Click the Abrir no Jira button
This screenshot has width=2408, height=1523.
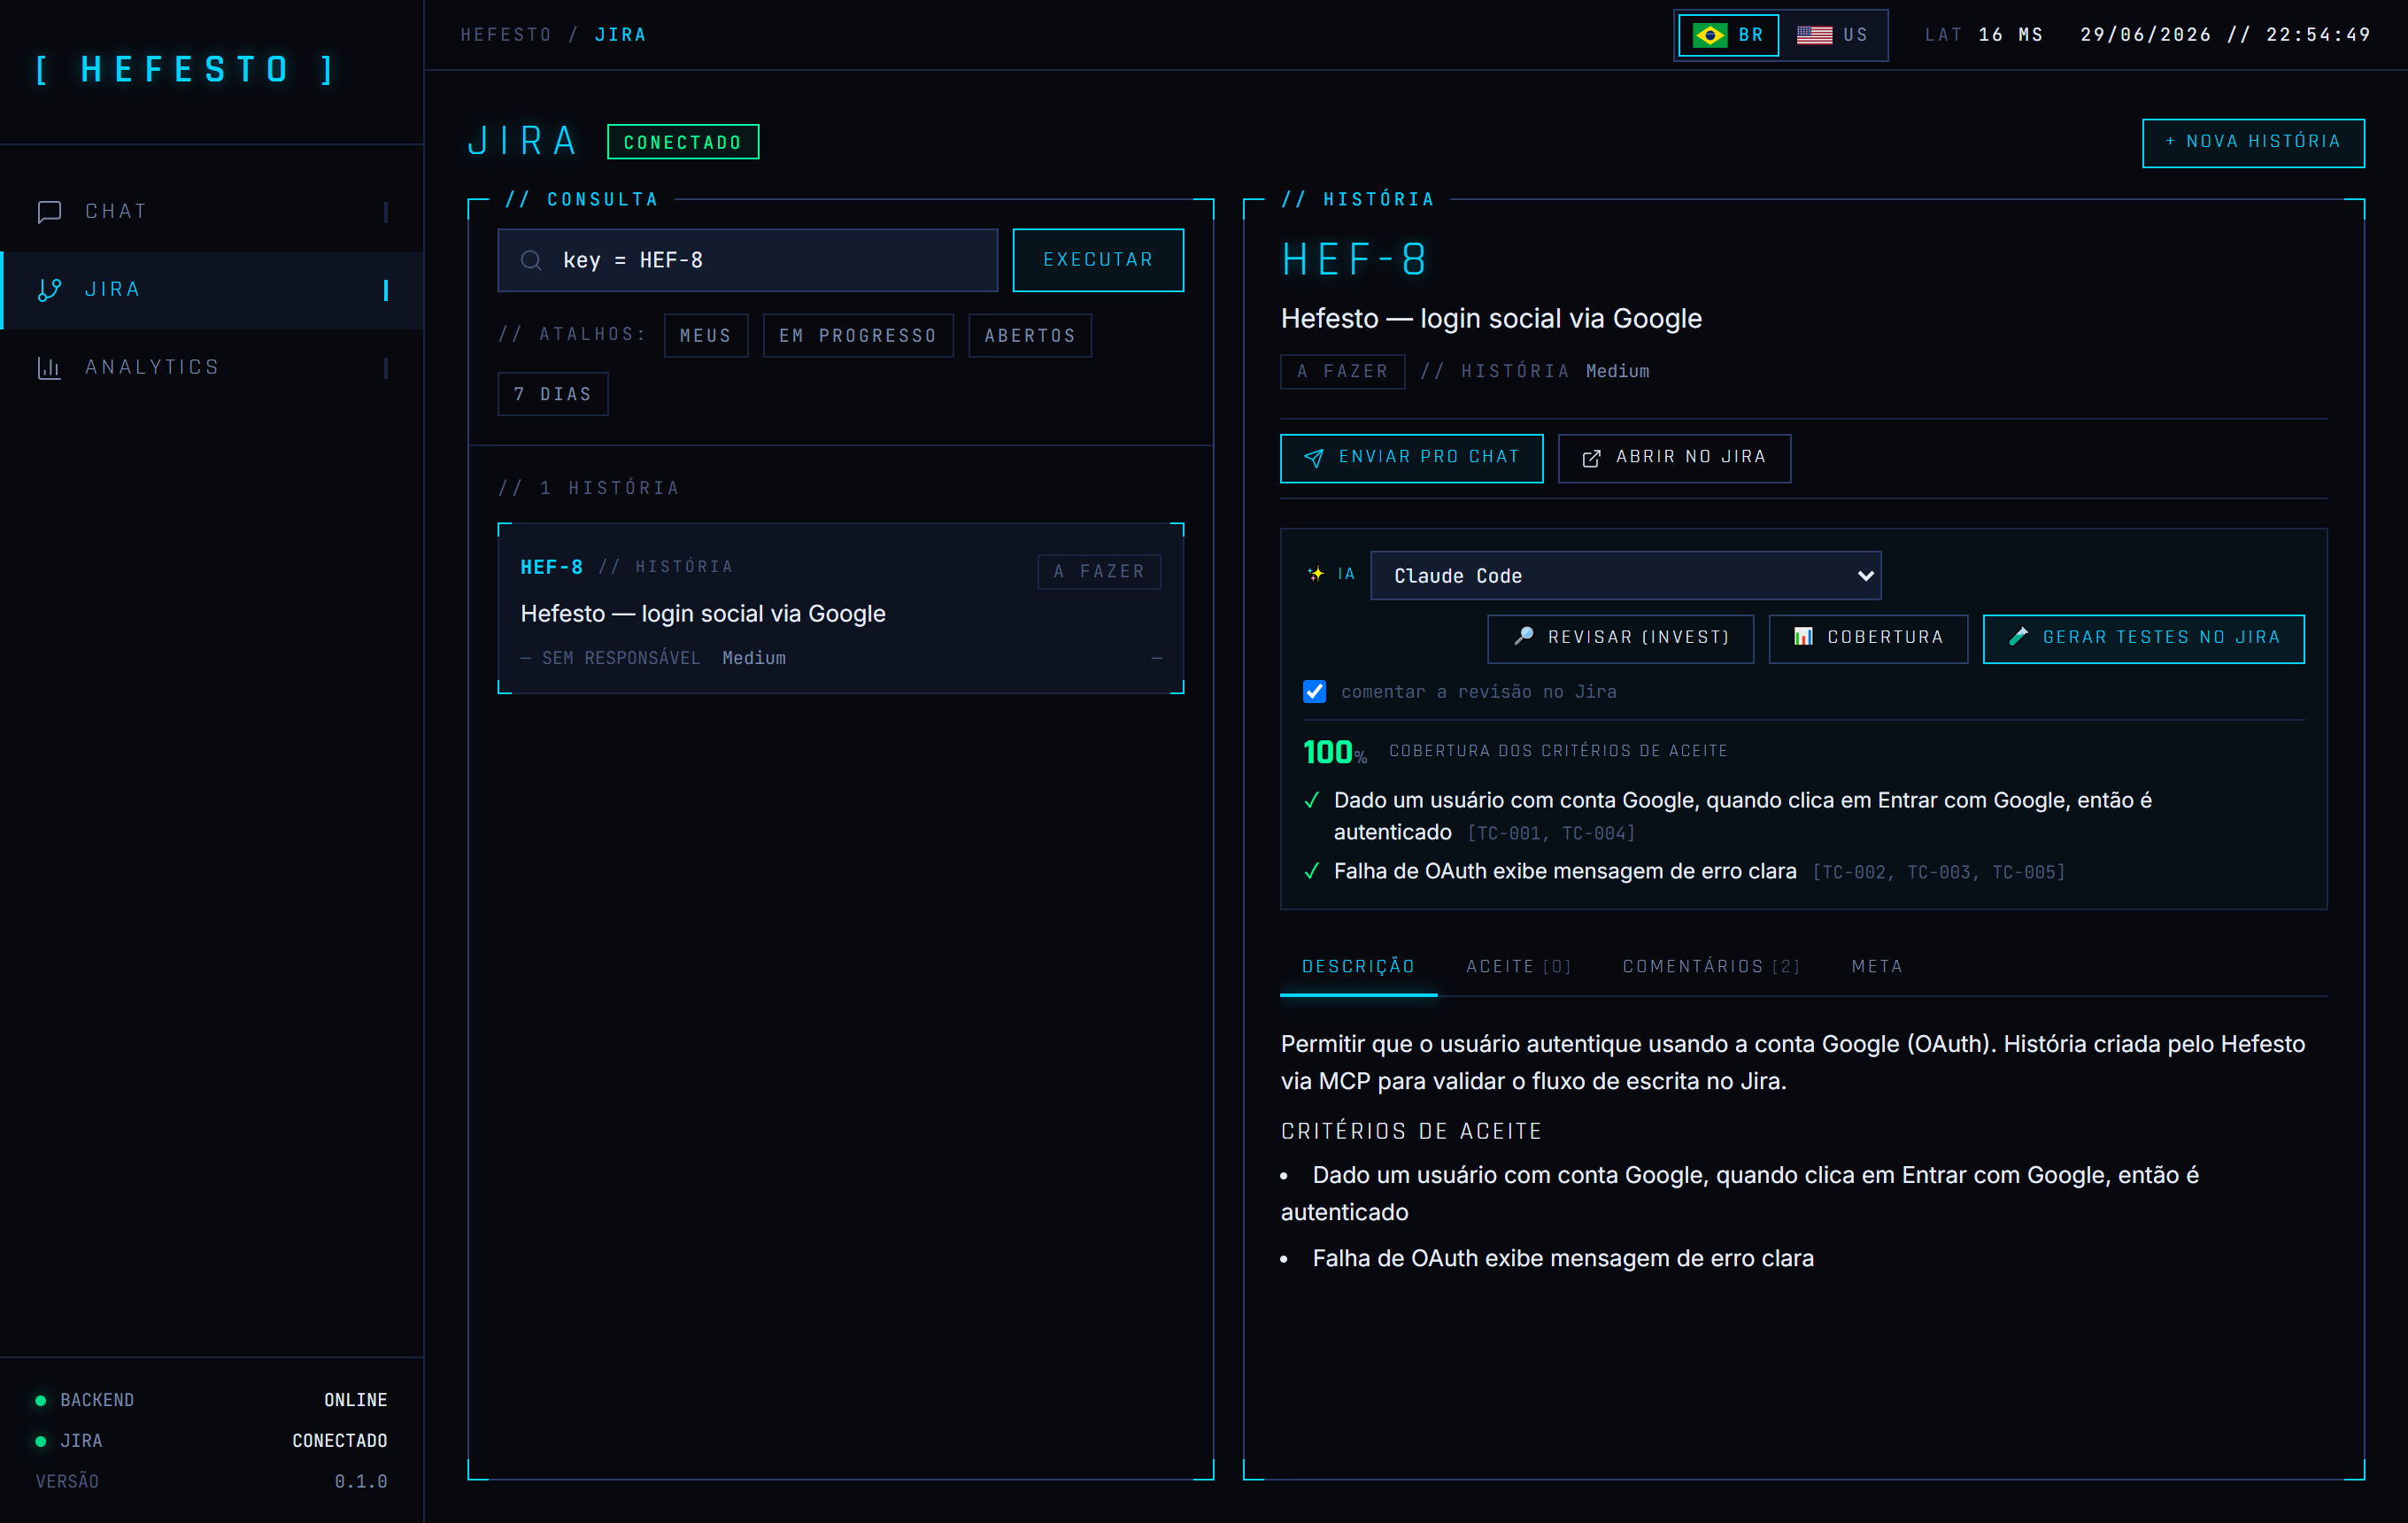1674,458
